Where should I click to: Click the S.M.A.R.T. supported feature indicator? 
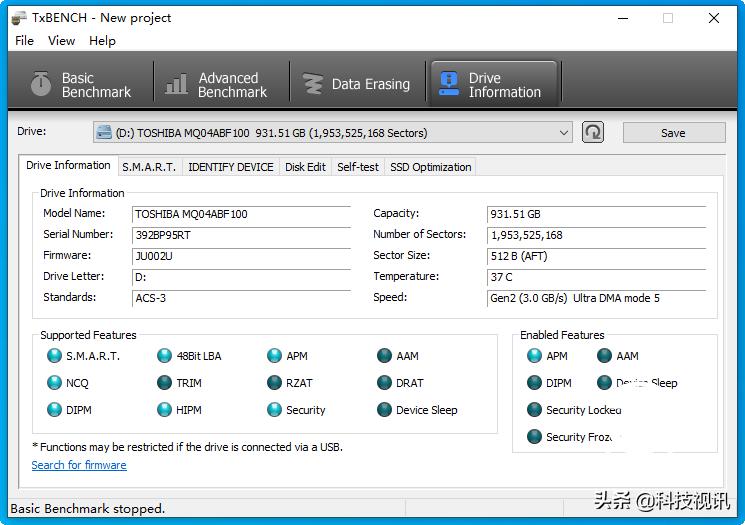[55, 356]
